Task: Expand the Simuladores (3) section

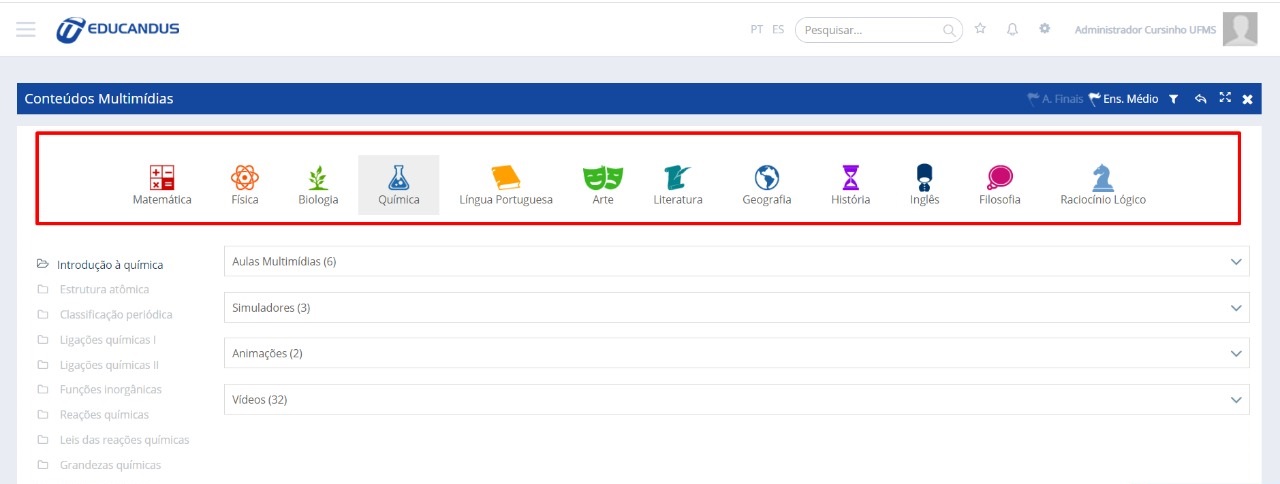Action: (x=736, y=307)
